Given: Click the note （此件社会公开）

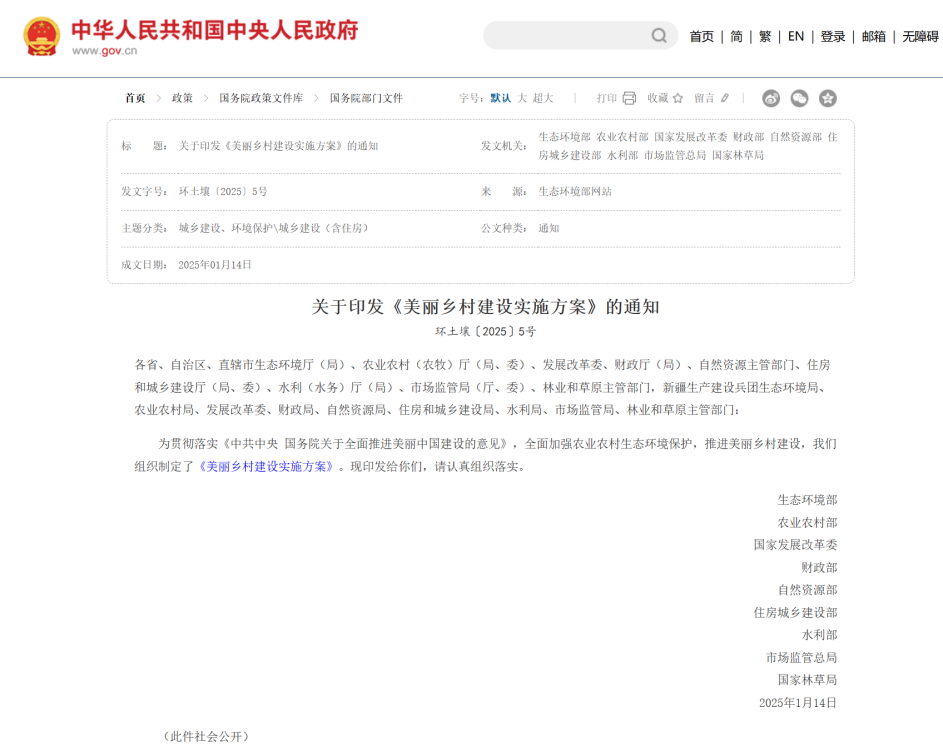Looking at the screenshot, I should (x=206, y=737).
